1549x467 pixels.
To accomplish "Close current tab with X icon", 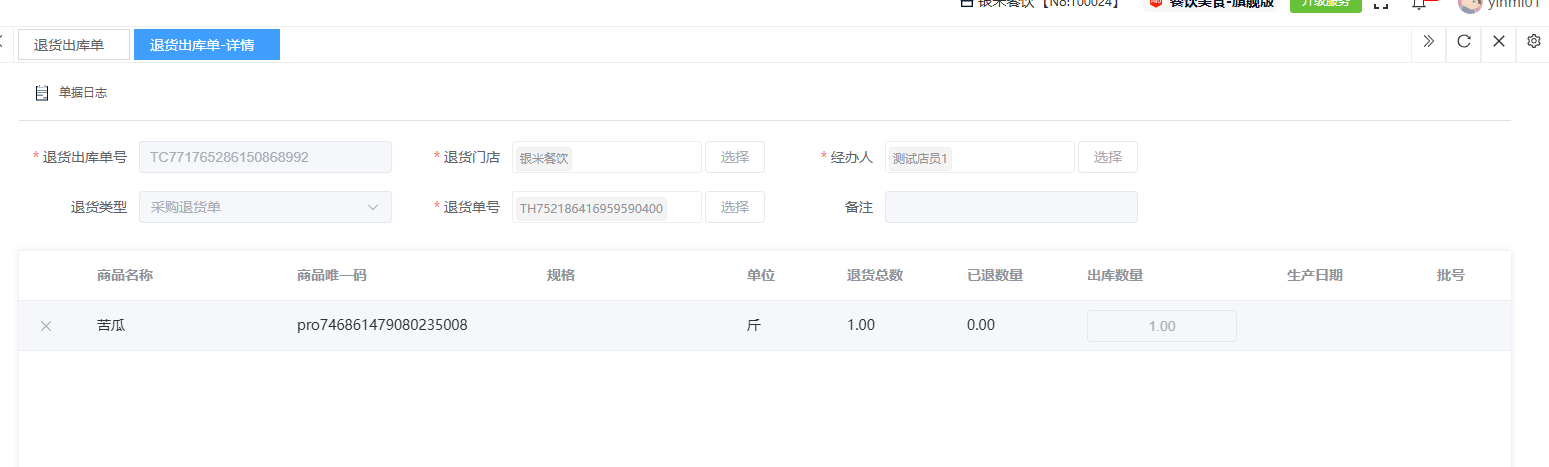I will pyautogui.click(x=1498, y=42).
